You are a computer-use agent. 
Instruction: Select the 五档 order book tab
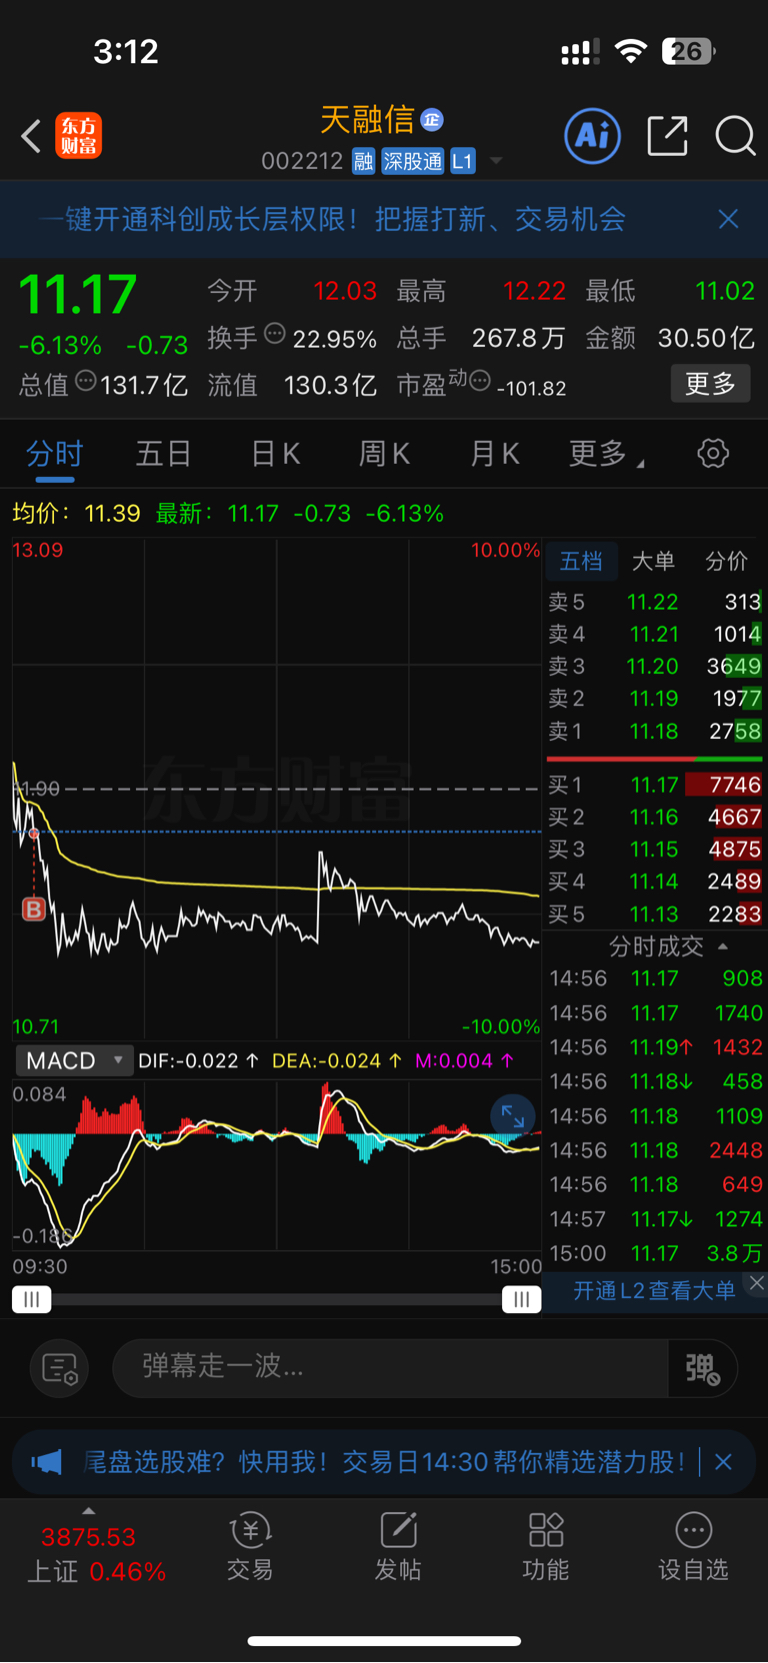pos(581,561)
